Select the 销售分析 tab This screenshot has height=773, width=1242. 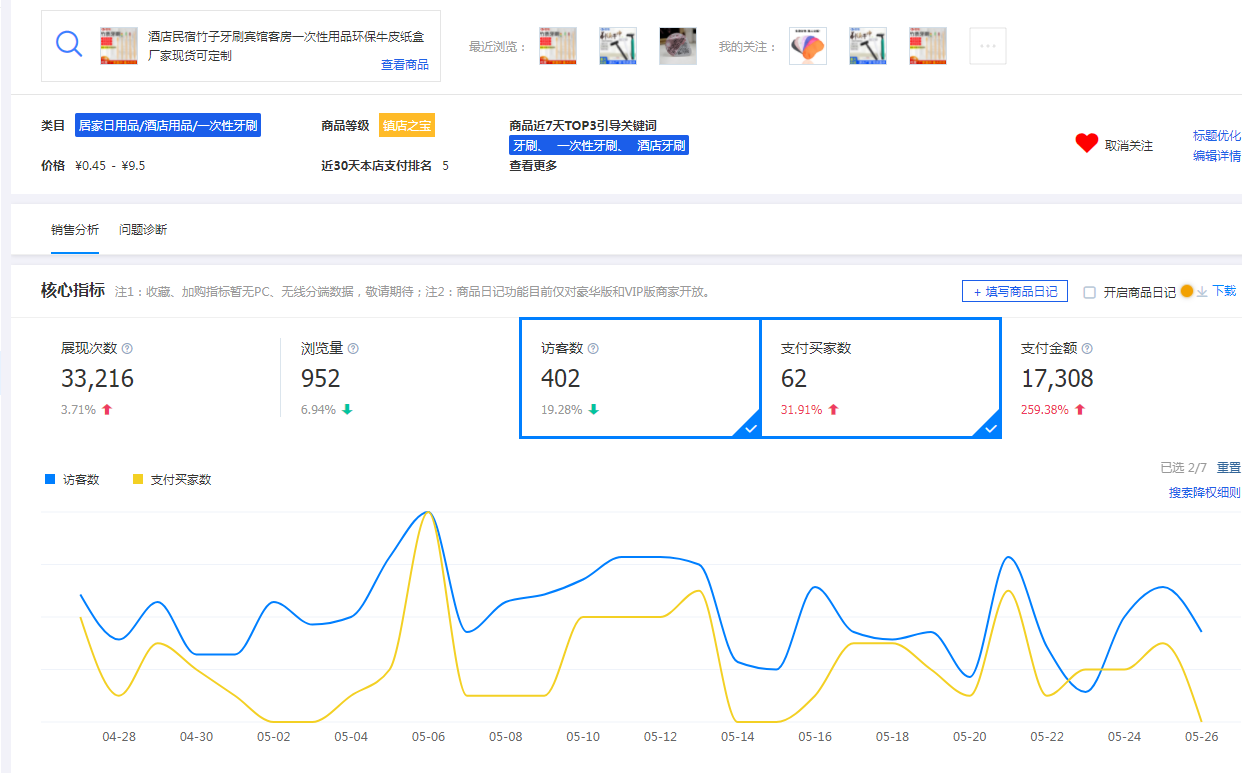tap(75, 230)
